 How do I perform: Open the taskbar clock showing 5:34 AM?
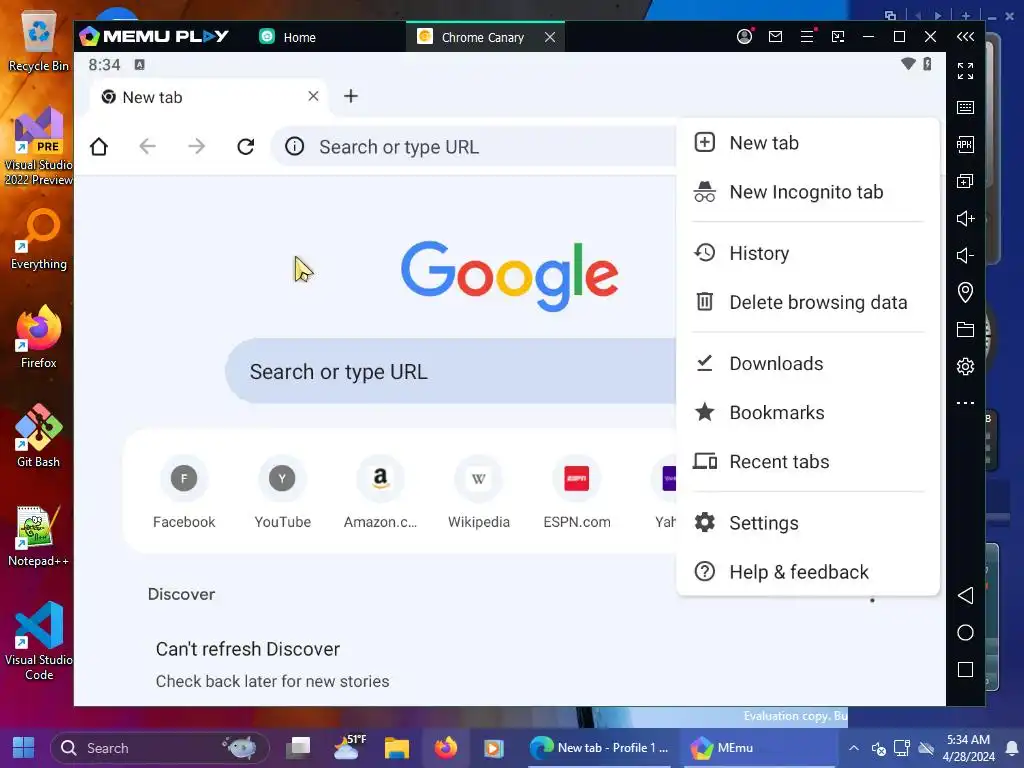[968, 748]
